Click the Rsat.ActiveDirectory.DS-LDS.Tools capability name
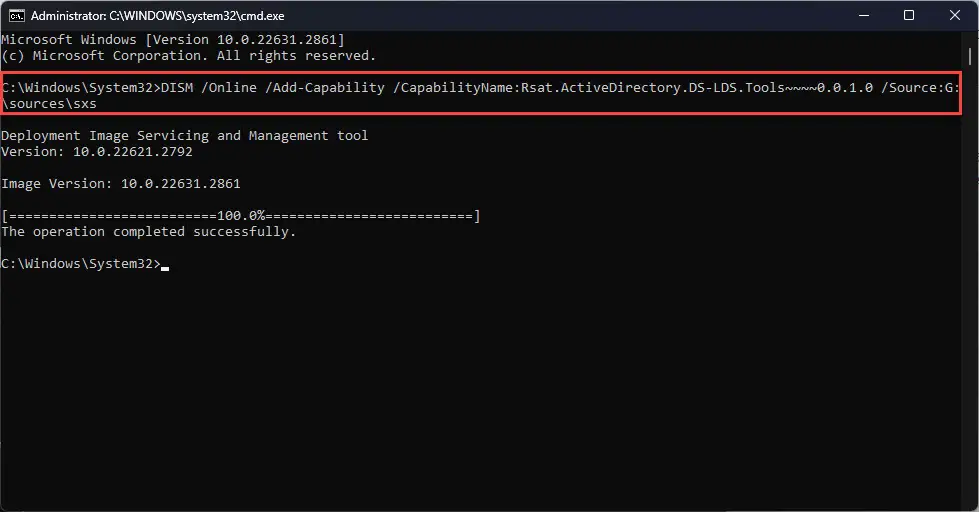979x512 pixels. point(652,87)
